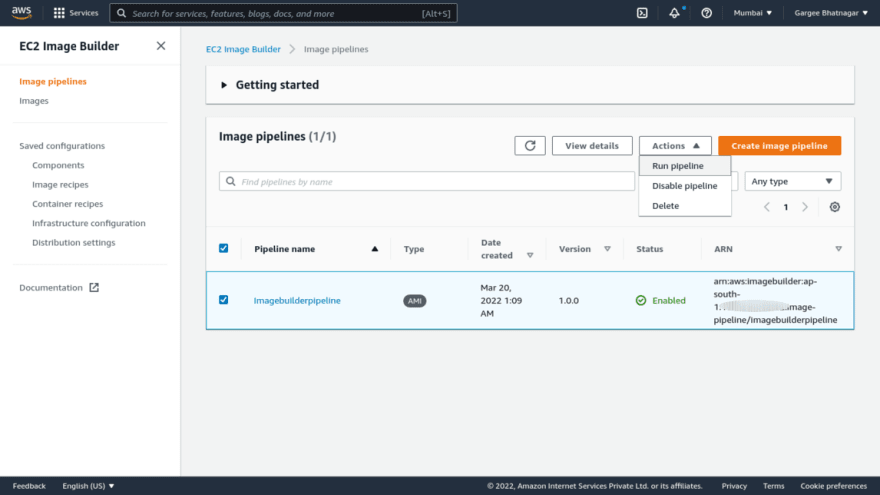Open the help question mark icon
The width and height of the screenshot is (880, 495).
click(707, 13)
